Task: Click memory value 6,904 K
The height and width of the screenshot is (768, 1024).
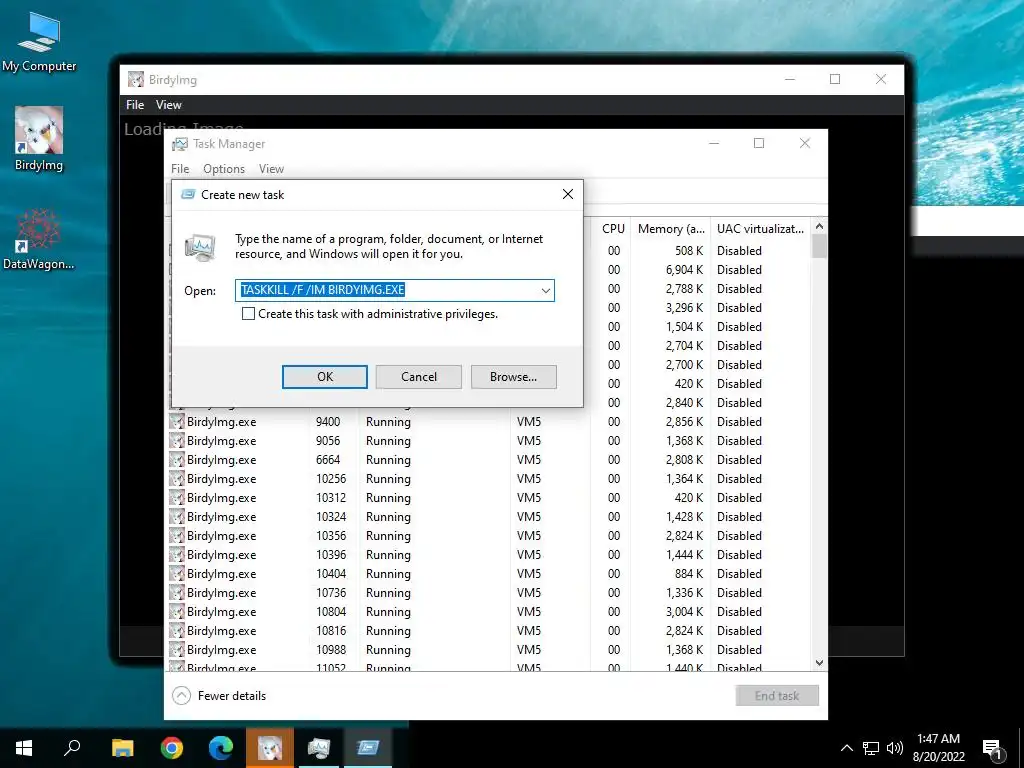Action: 684,270
